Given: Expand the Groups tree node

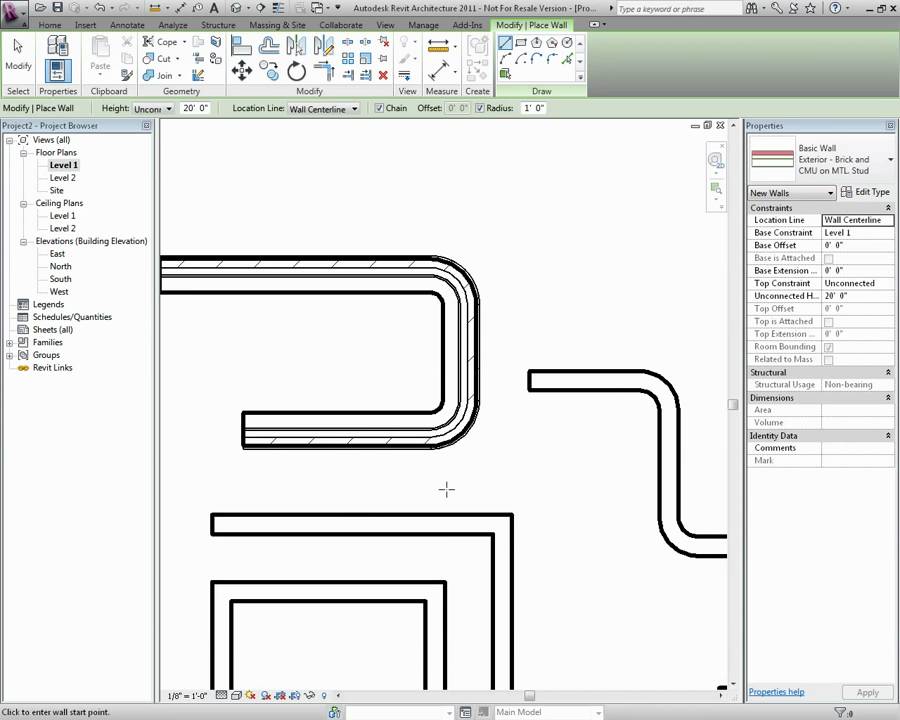Looking at the screenshot, I should [9, 355].
